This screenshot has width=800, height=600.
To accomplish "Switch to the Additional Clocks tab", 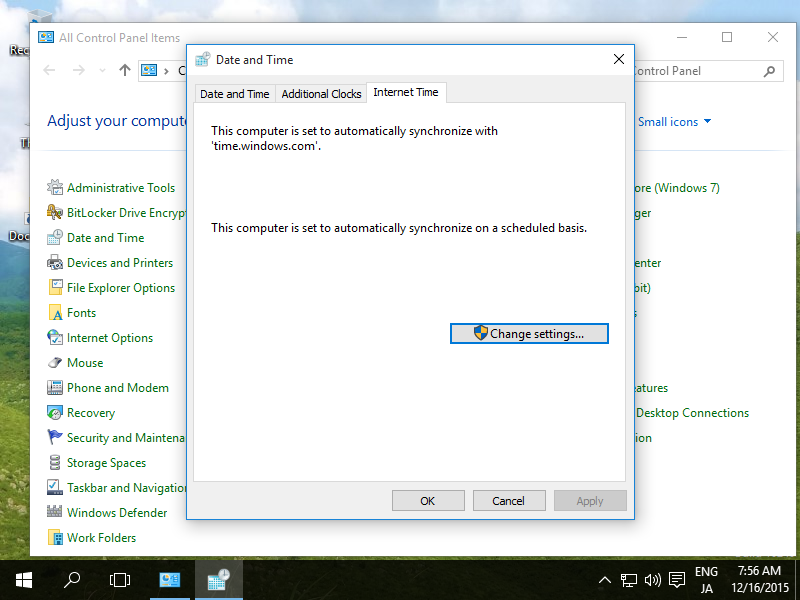I will click(x=321, y=93).
